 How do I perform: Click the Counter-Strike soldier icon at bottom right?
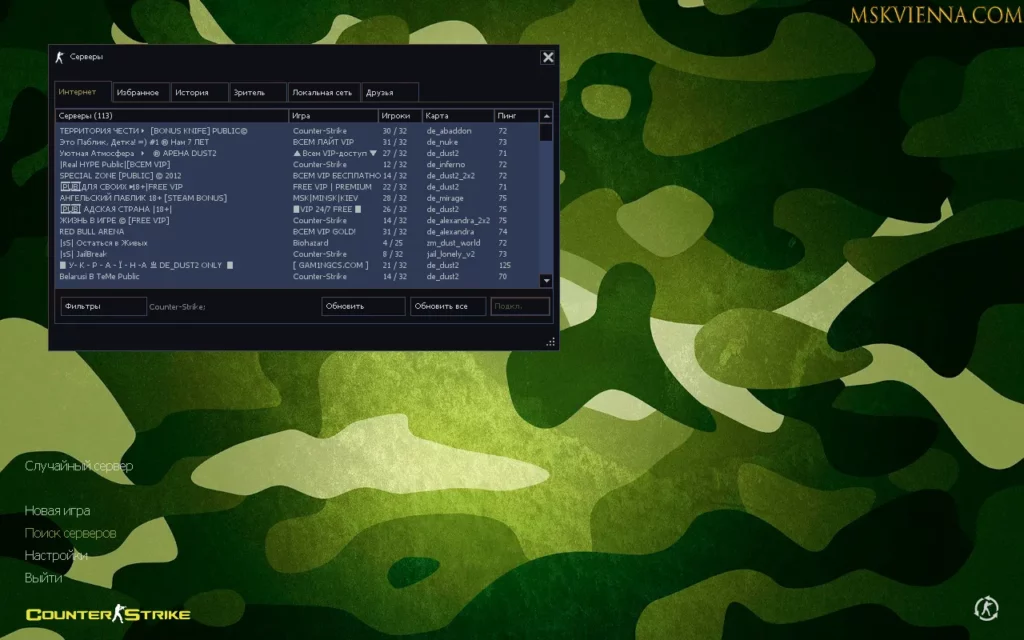(985, 608)
